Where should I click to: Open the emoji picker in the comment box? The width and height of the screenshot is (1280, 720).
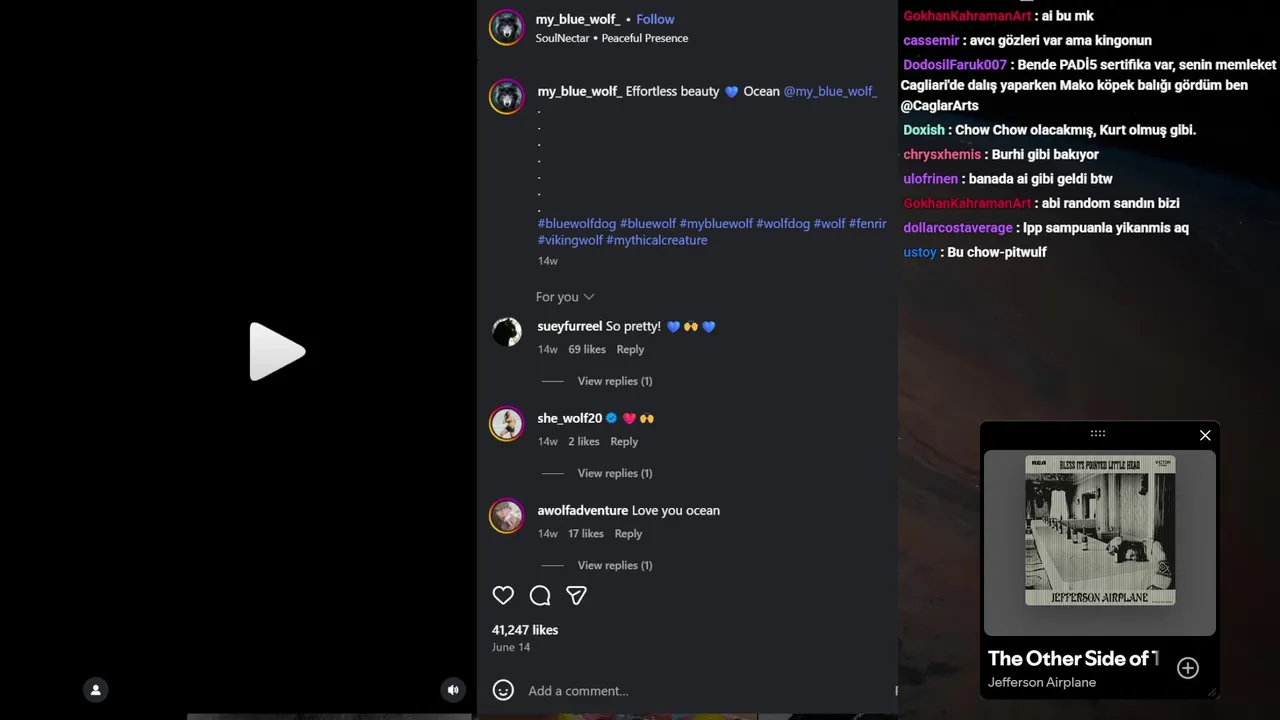point(503,690)
